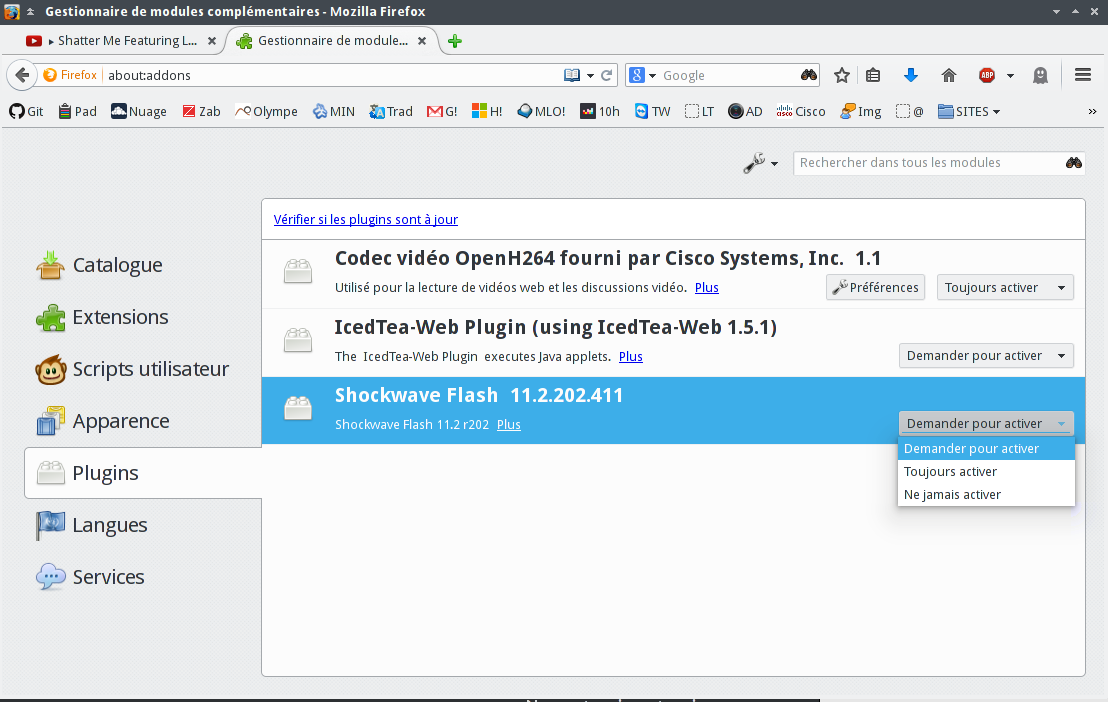The height and width of the screenshot is (702, 1108).
Task: Open the wrench tools dropdown for modules
Action: pos(760,163)
